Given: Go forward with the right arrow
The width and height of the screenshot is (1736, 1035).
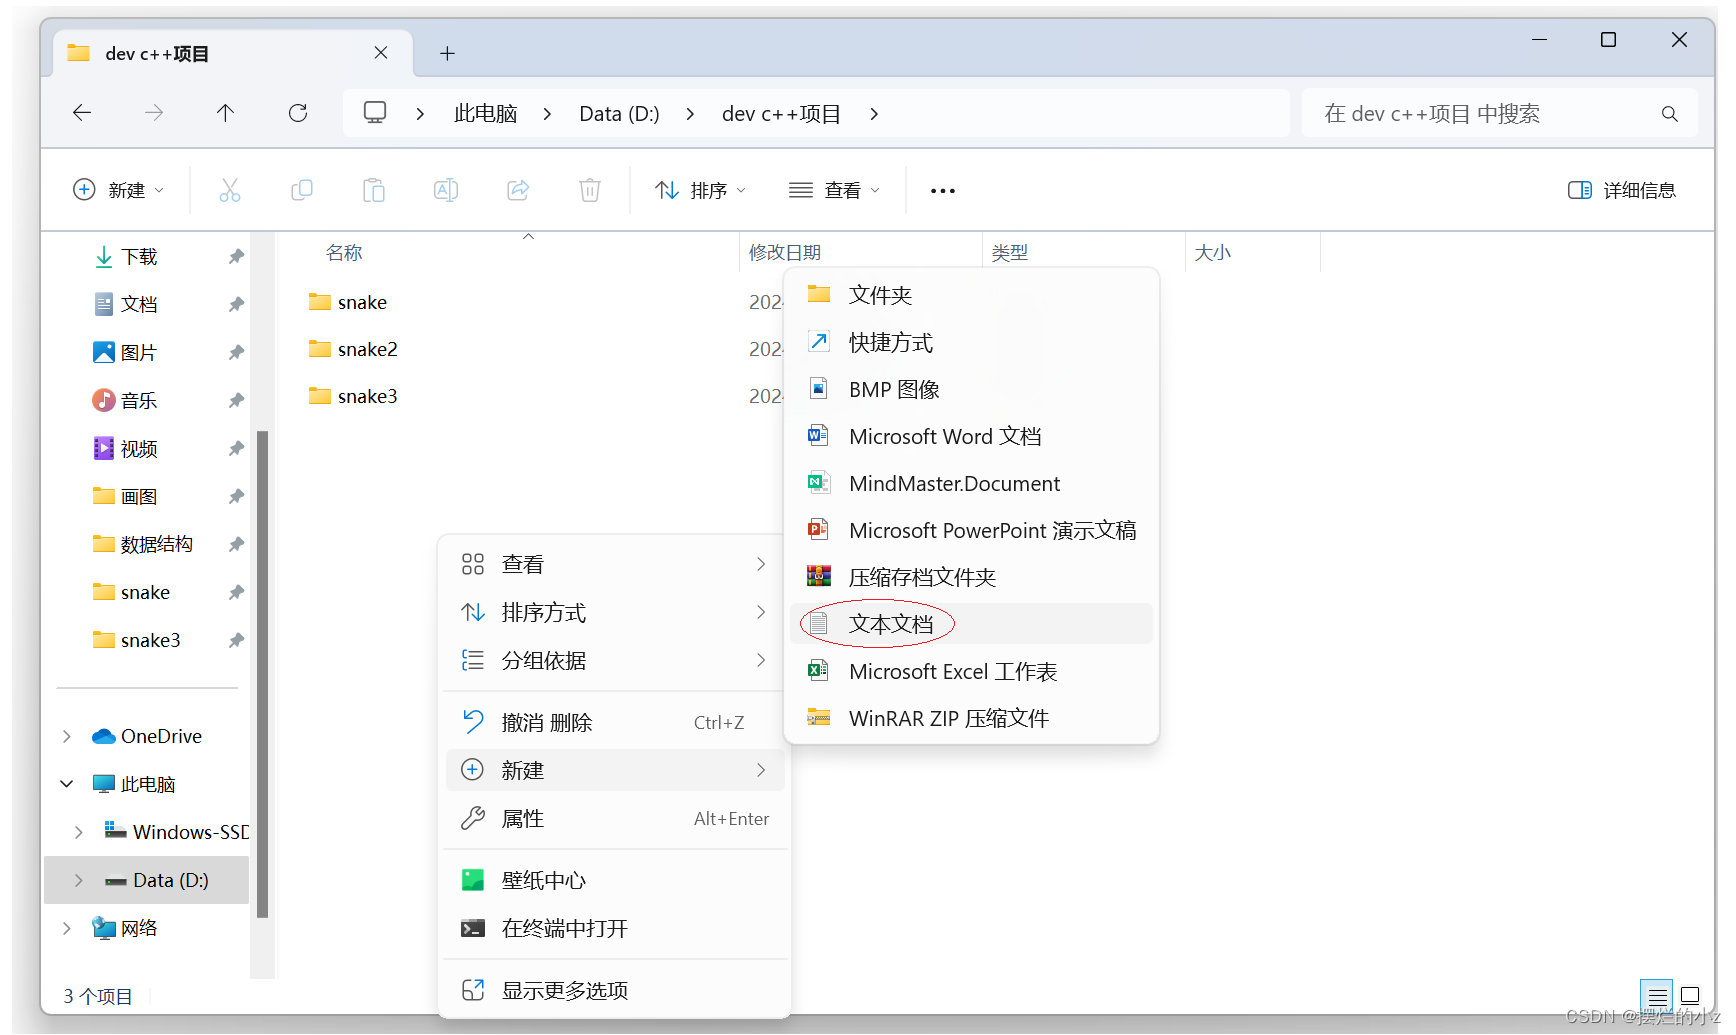Looking at the screenshot, I should pos(154,113).
